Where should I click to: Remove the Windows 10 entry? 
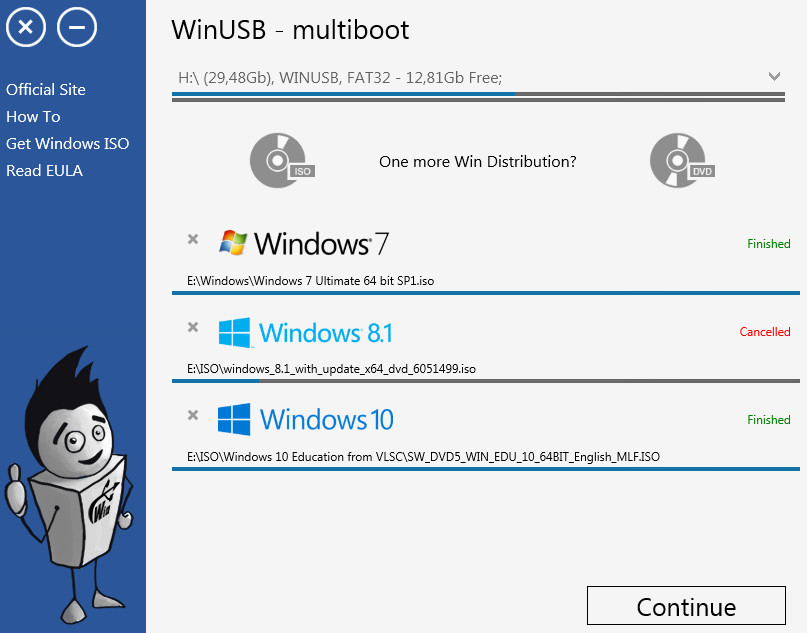[x=193, y=415]
